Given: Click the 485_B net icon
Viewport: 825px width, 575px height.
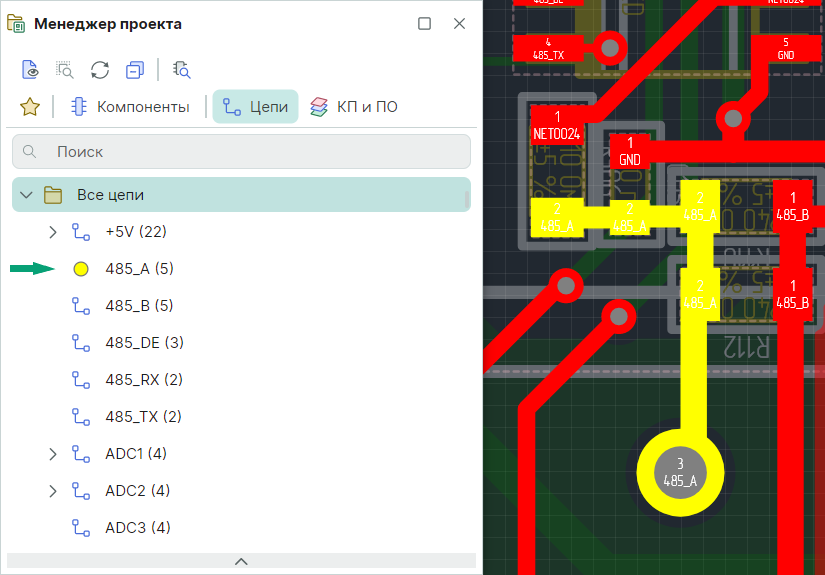Looking at the screenshot, I should [x=81, y=306].
